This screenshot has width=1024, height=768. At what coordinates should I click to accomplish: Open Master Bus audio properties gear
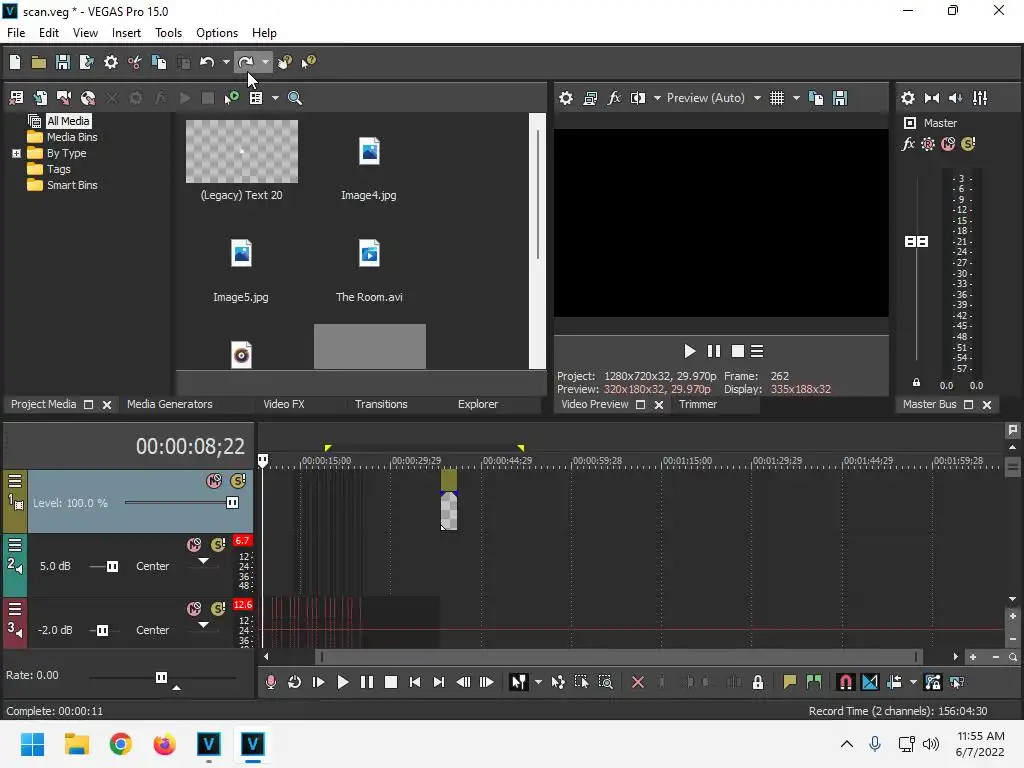point(908,98)
